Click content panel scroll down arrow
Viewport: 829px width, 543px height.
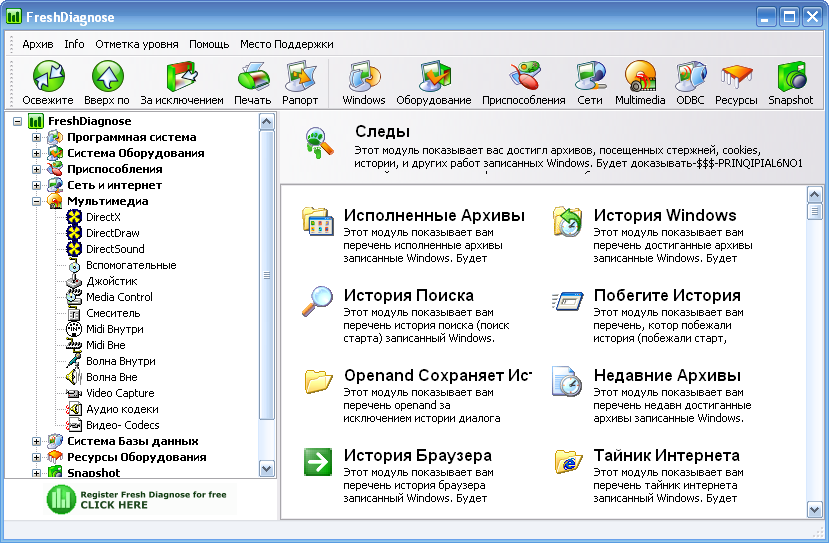[815, 510]
